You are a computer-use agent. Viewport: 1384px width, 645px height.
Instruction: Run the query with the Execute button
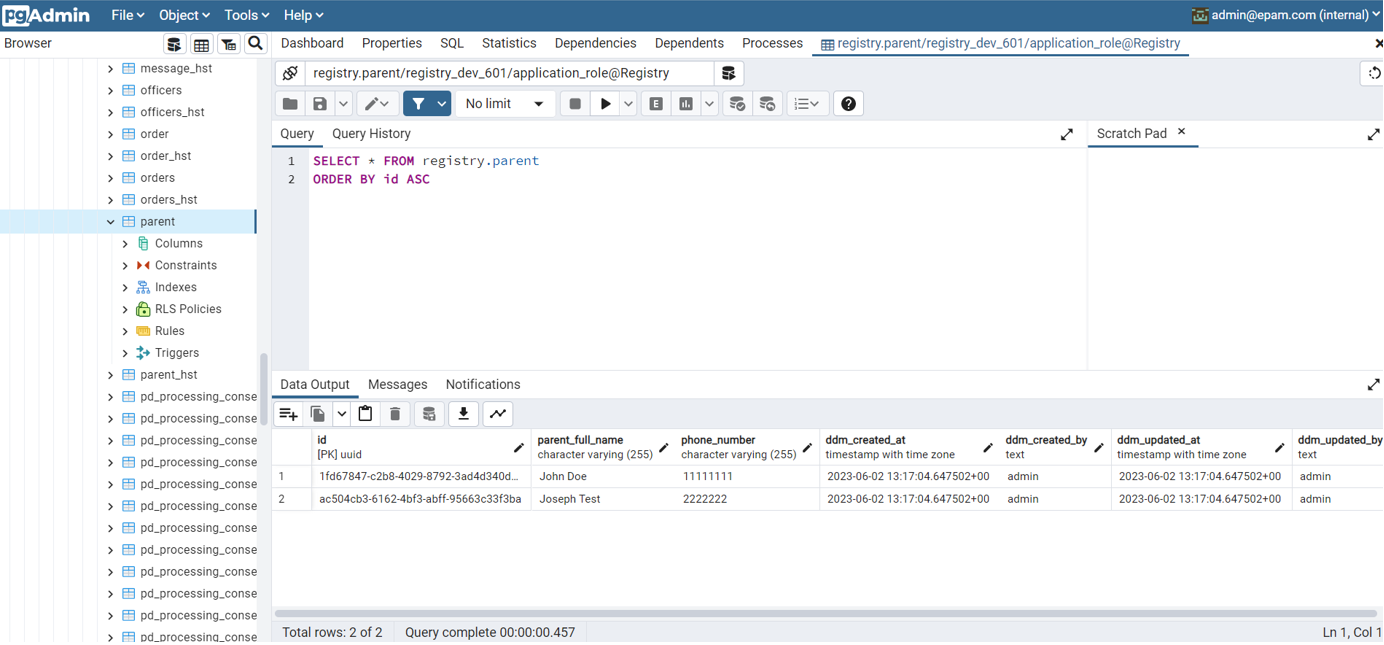click(605, 104)
